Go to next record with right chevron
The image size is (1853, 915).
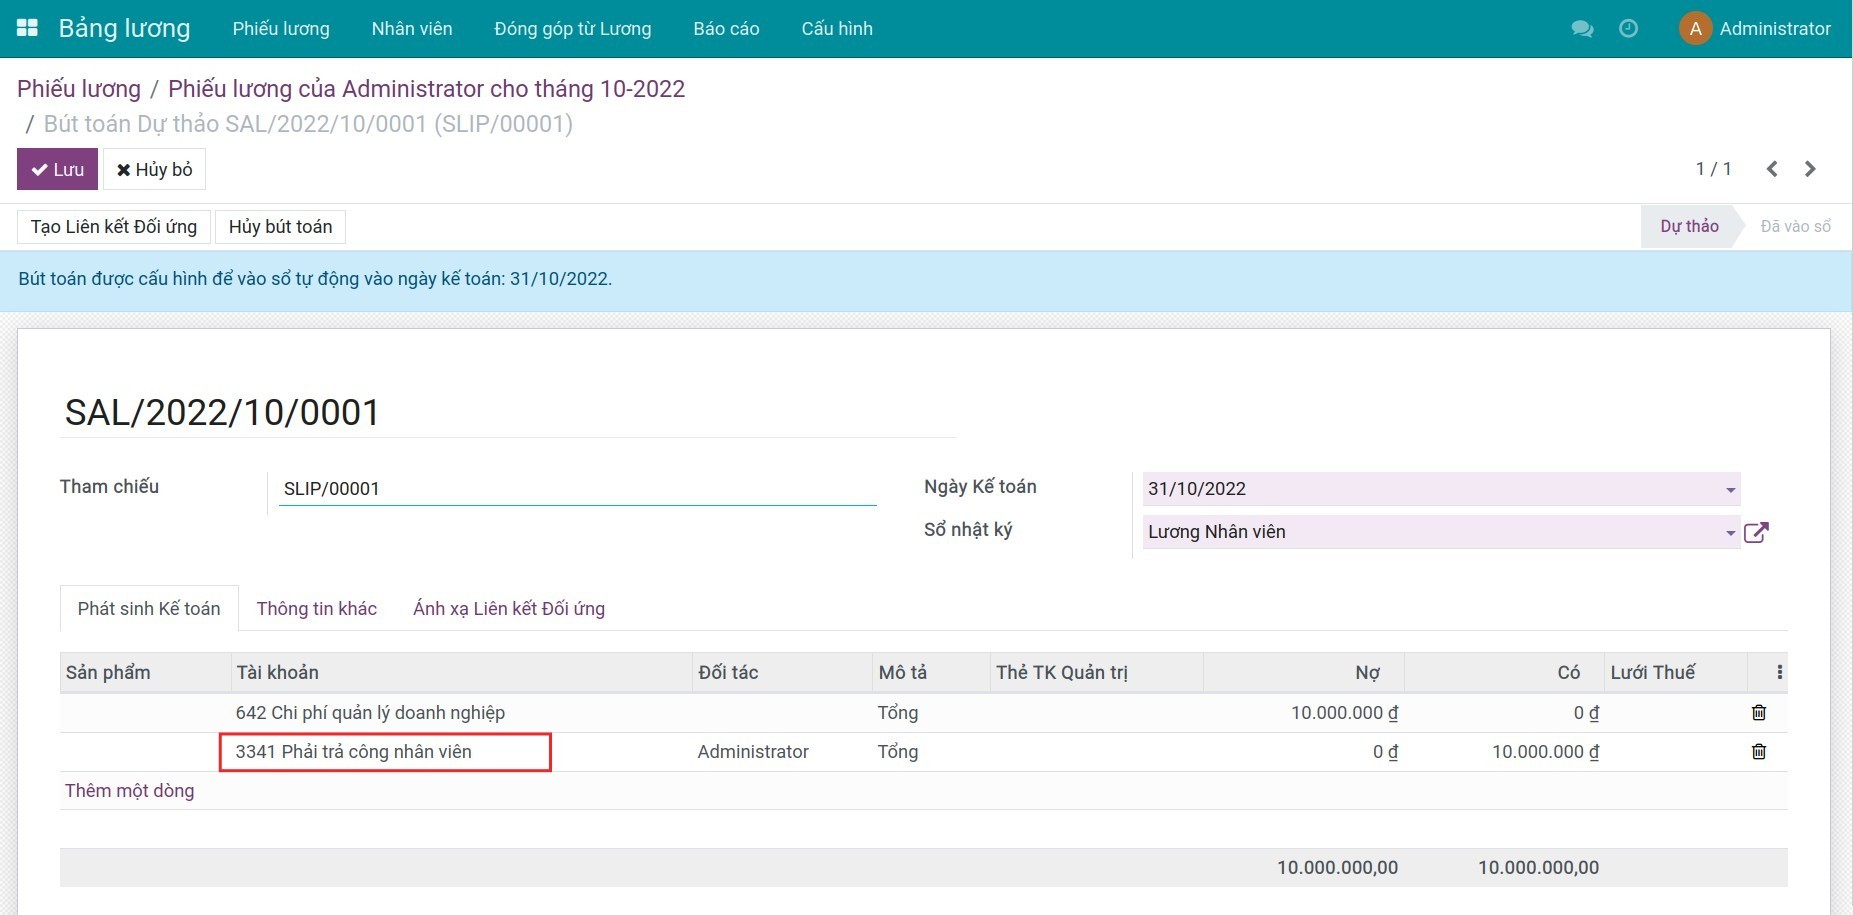1810,169
